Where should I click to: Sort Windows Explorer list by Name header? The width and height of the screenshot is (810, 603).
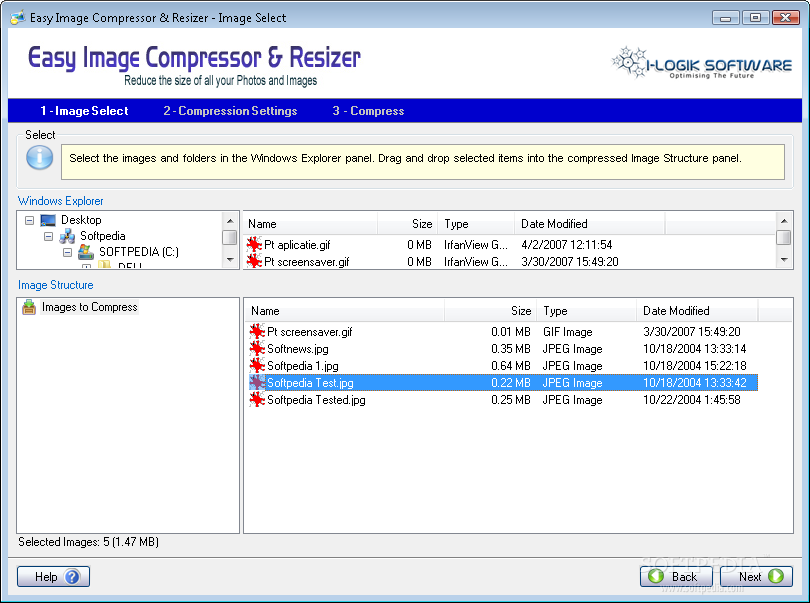coord(310,224)
